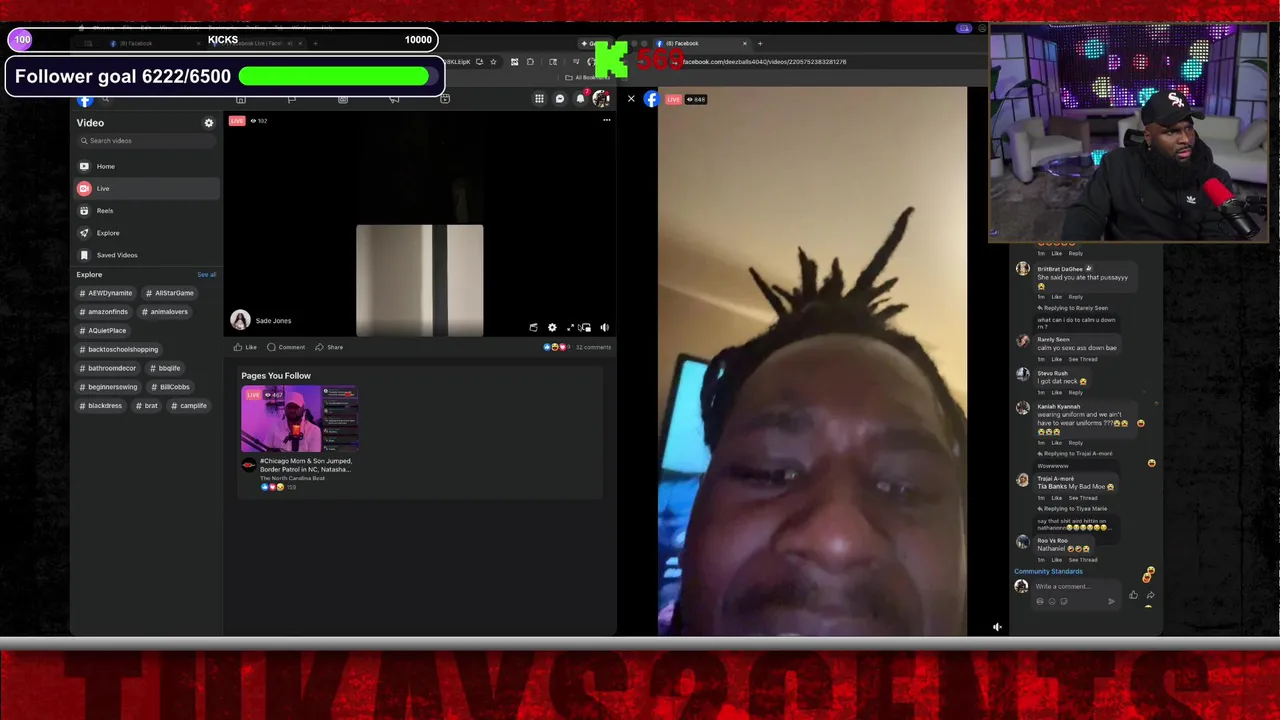Image resolution: width=1280 pixels, height=720 pixels.
Task: Like BrittBrat DaGhee's comment
Action: 1058,297
